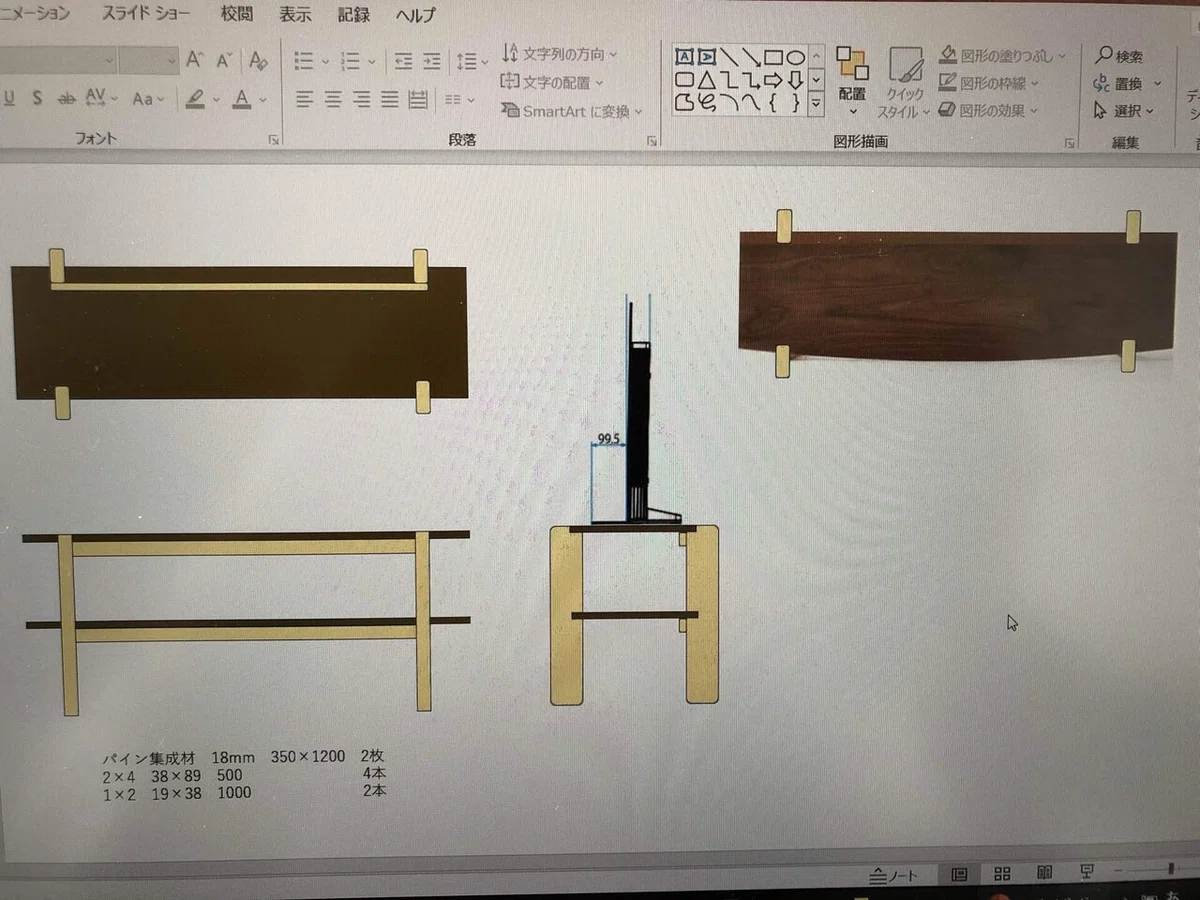Open the 配置 arrange menu
Screen dimensions: 1200x900
pyautogui.click(x=852, y=81)
